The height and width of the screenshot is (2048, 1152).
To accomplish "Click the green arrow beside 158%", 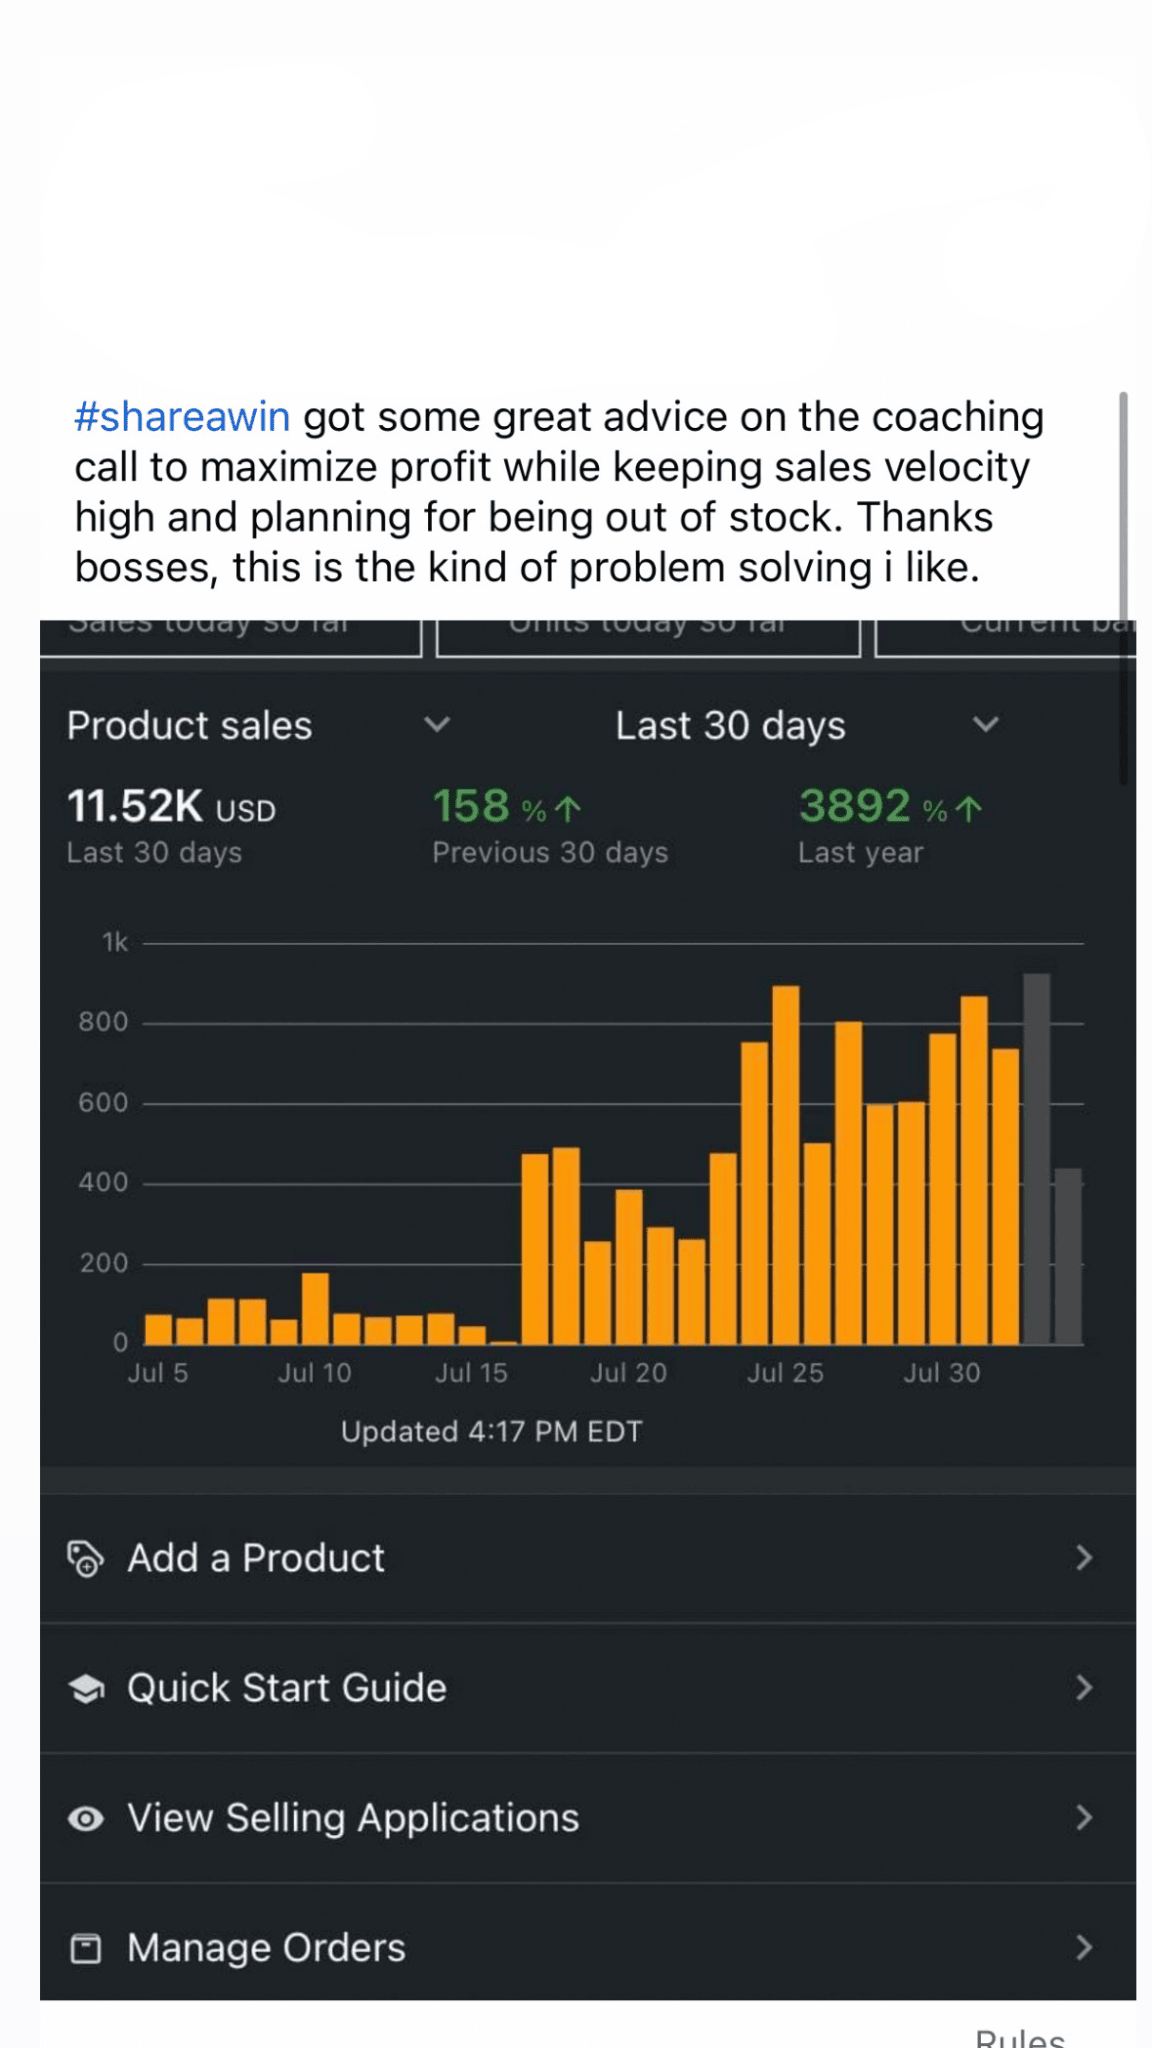I will coord(567,808).
